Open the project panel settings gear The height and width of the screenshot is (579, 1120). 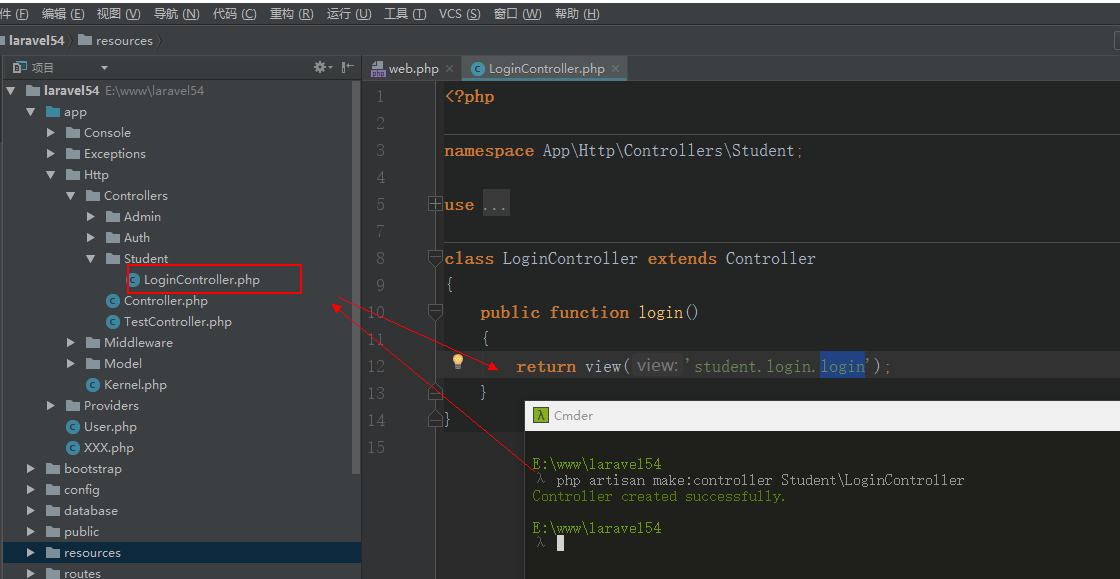point(320,67)
